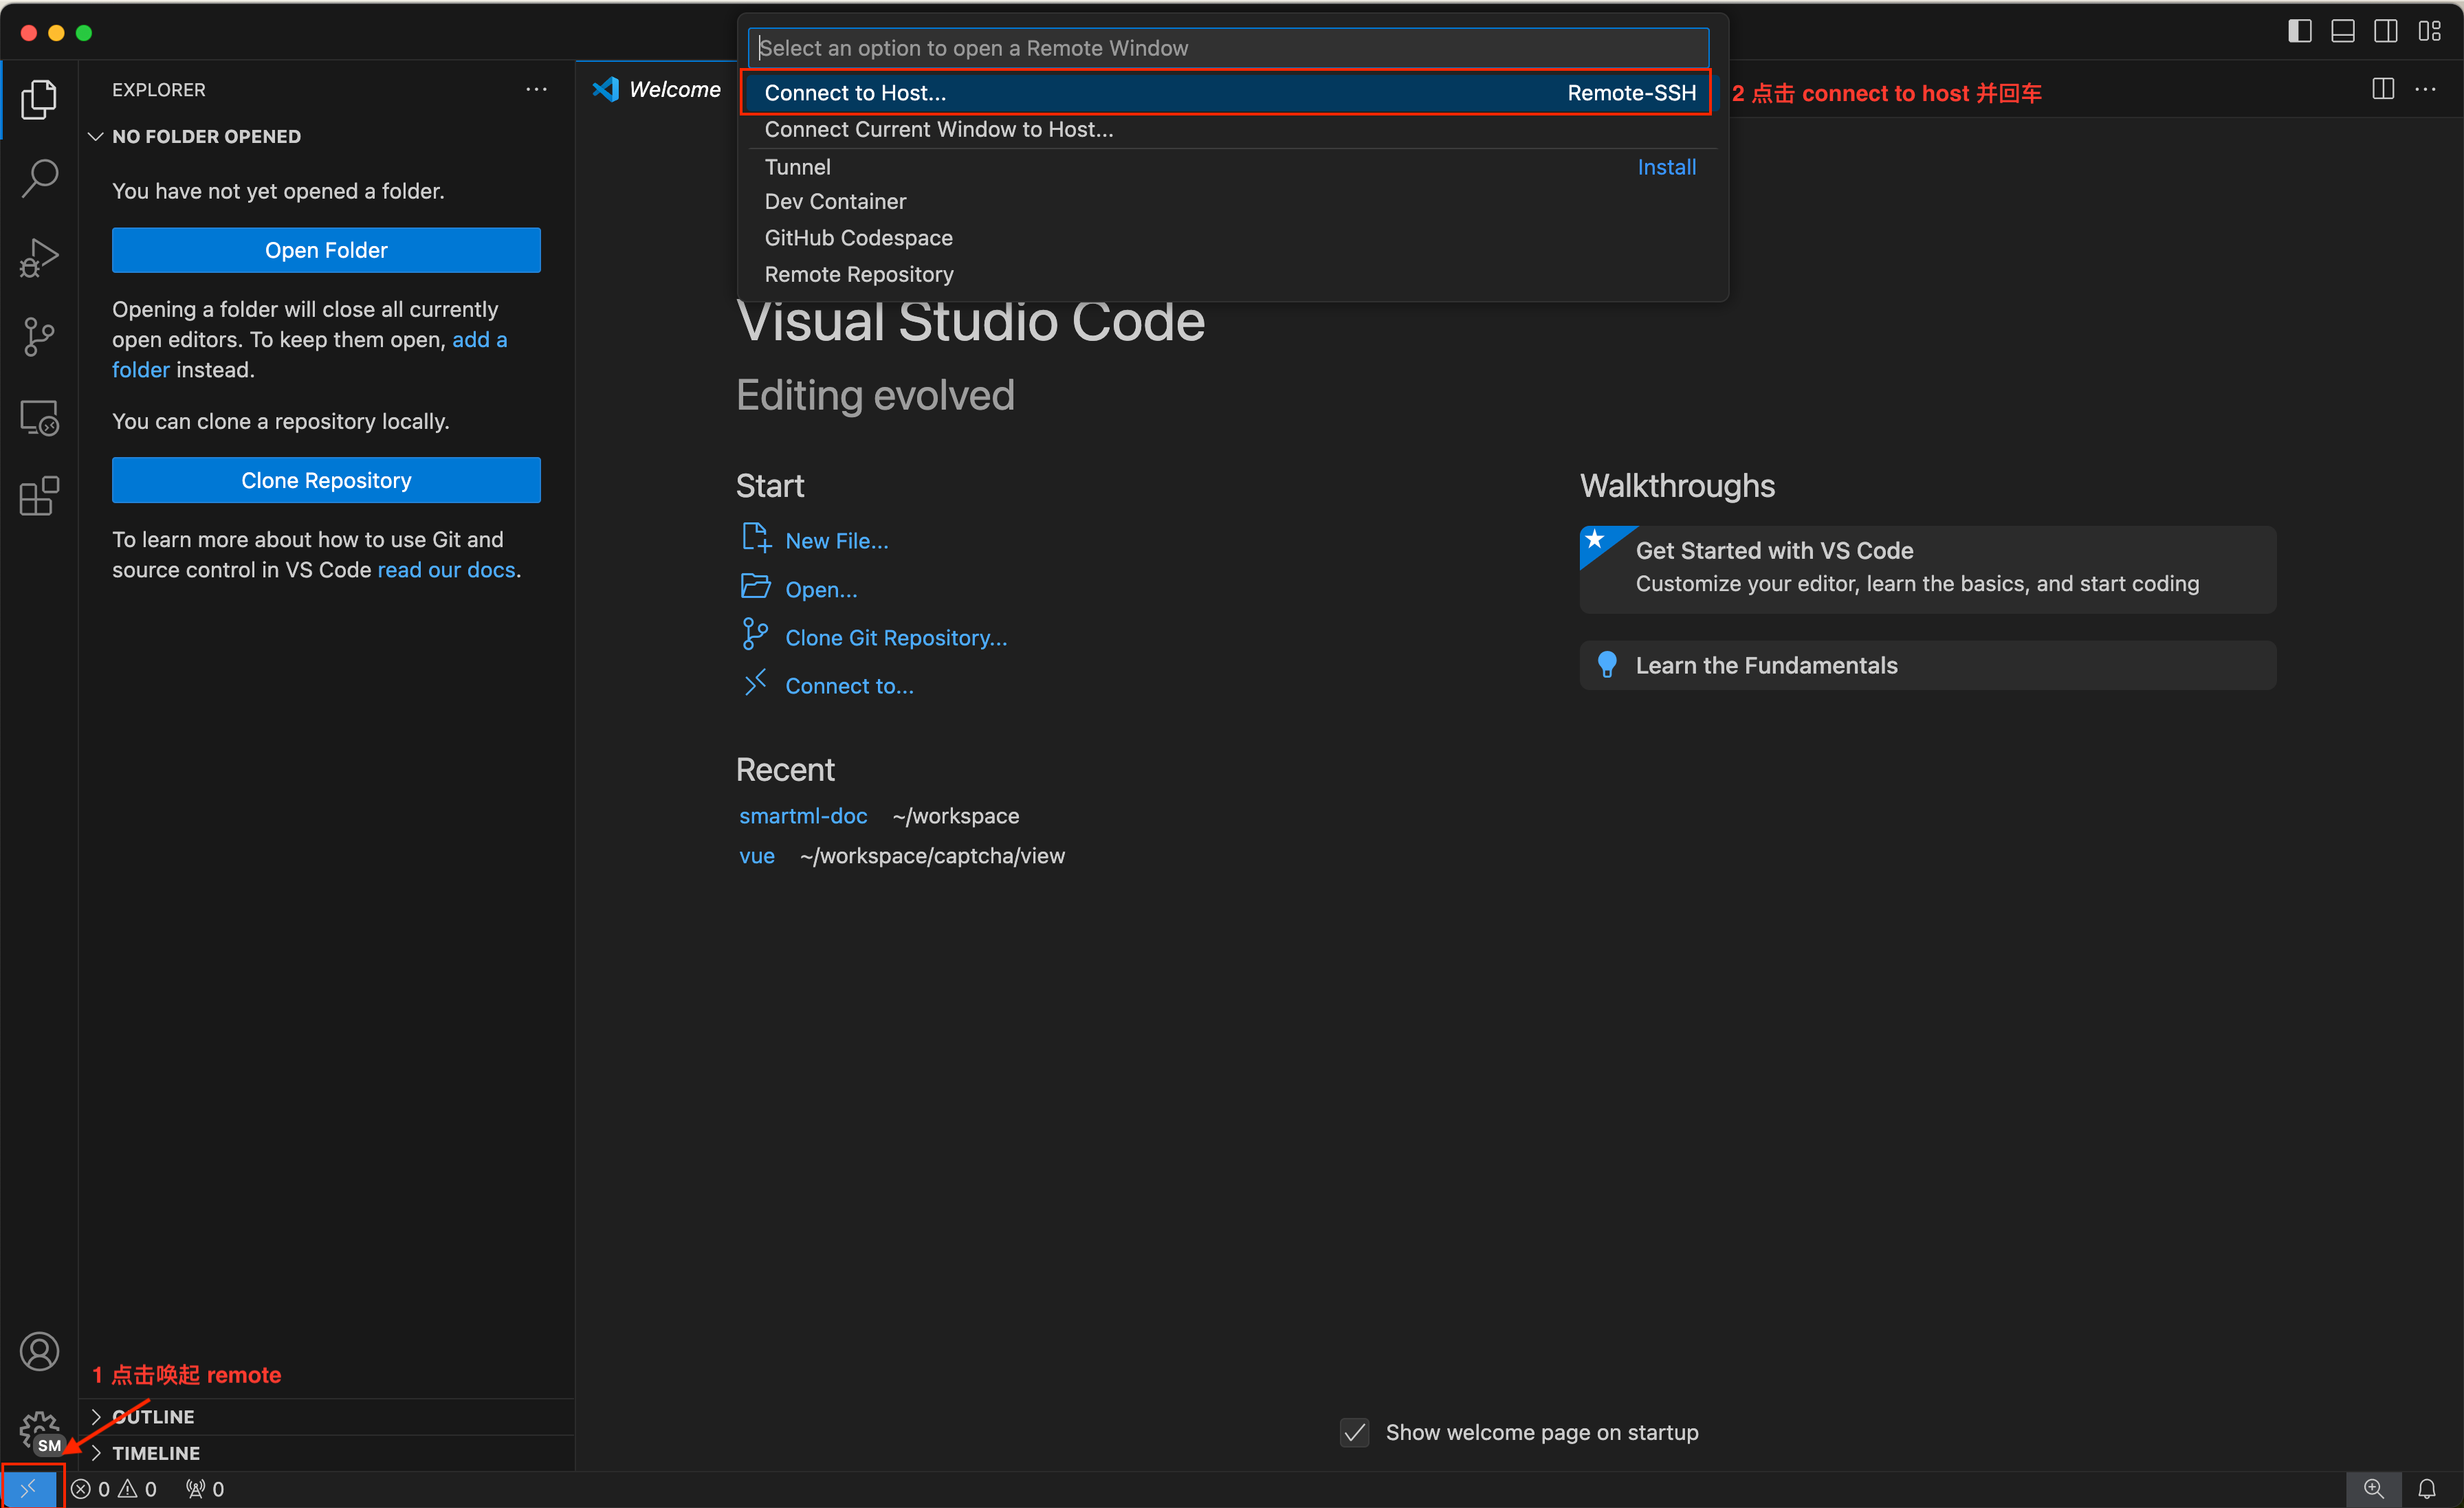Image resolution: width=2464 pixels, height=1508 pixels.
Task: Select Connect Current Window to Host option
Action: [1232, 130]
